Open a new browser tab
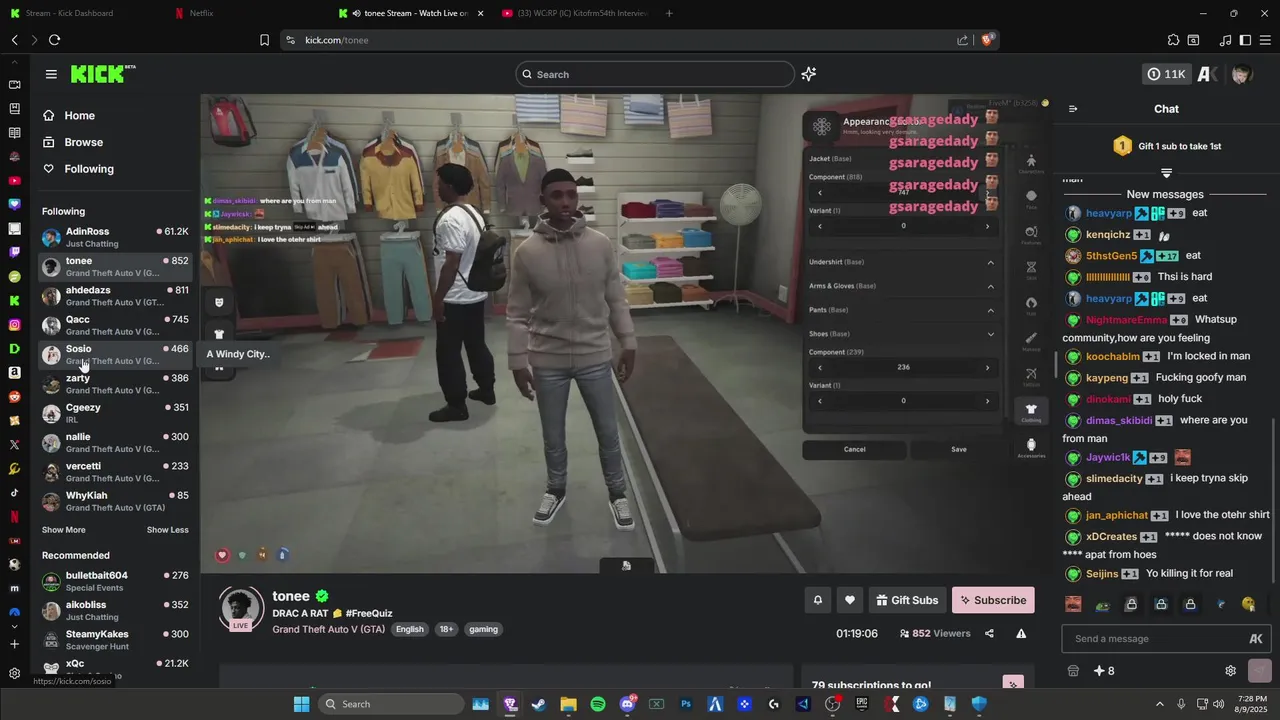Screen dimensions: 1280x720 (x=669, y=13)
